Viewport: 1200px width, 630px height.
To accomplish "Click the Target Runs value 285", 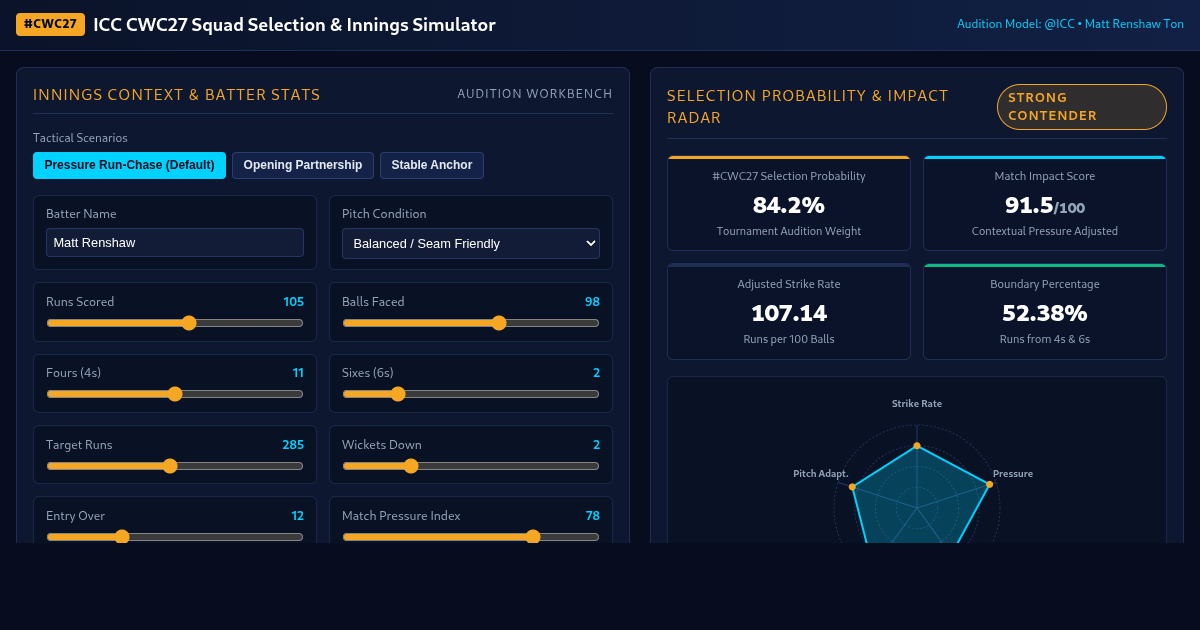I will tap(293, 445).
